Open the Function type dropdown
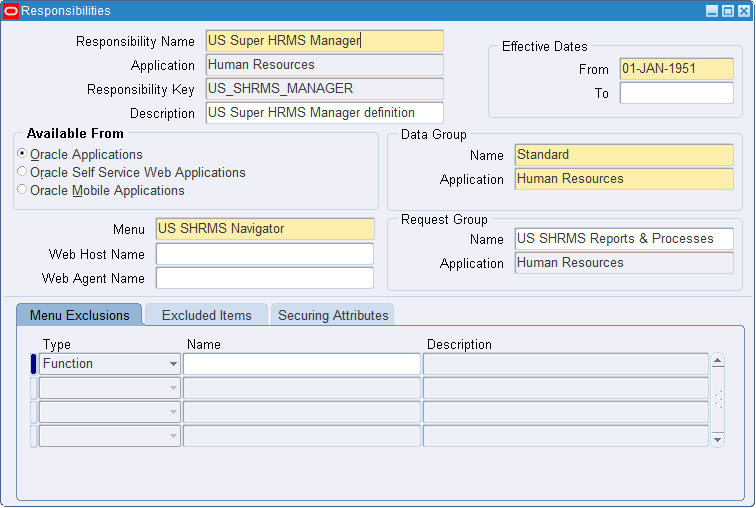The image size is (756, 508). (173, 364)
